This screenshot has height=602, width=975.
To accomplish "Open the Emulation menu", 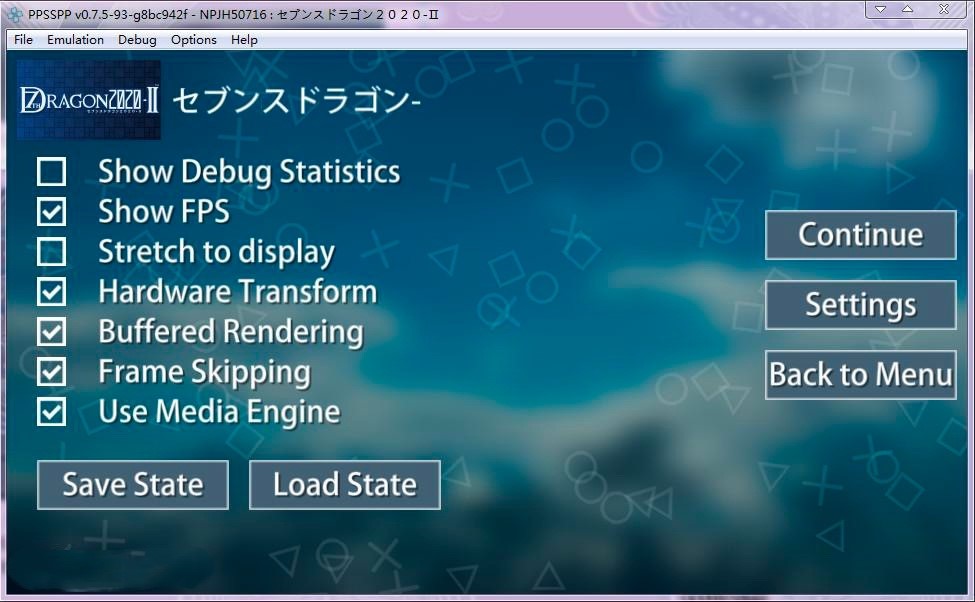I will pyautogui.click(x=75, y=40).
